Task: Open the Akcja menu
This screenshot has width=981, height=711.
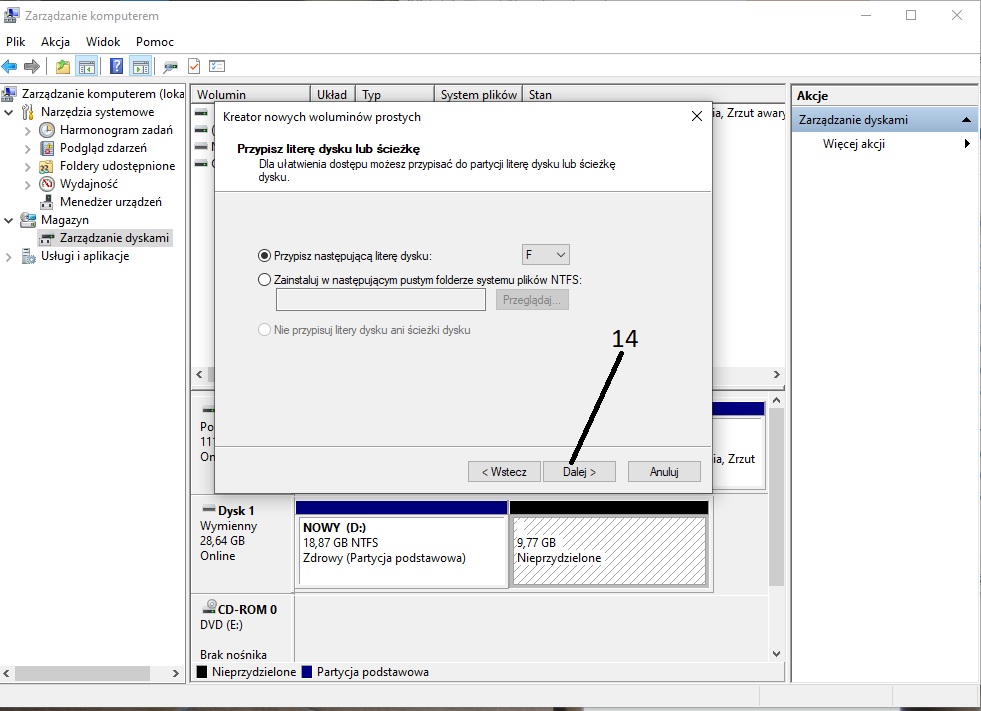Action: coord(55,42)
